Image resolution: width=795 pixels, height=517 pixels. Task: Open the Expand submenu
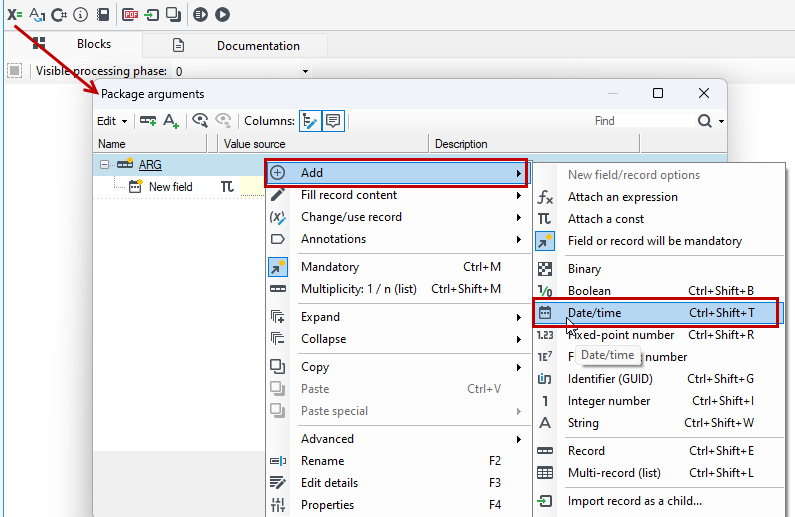click(396, 317)
